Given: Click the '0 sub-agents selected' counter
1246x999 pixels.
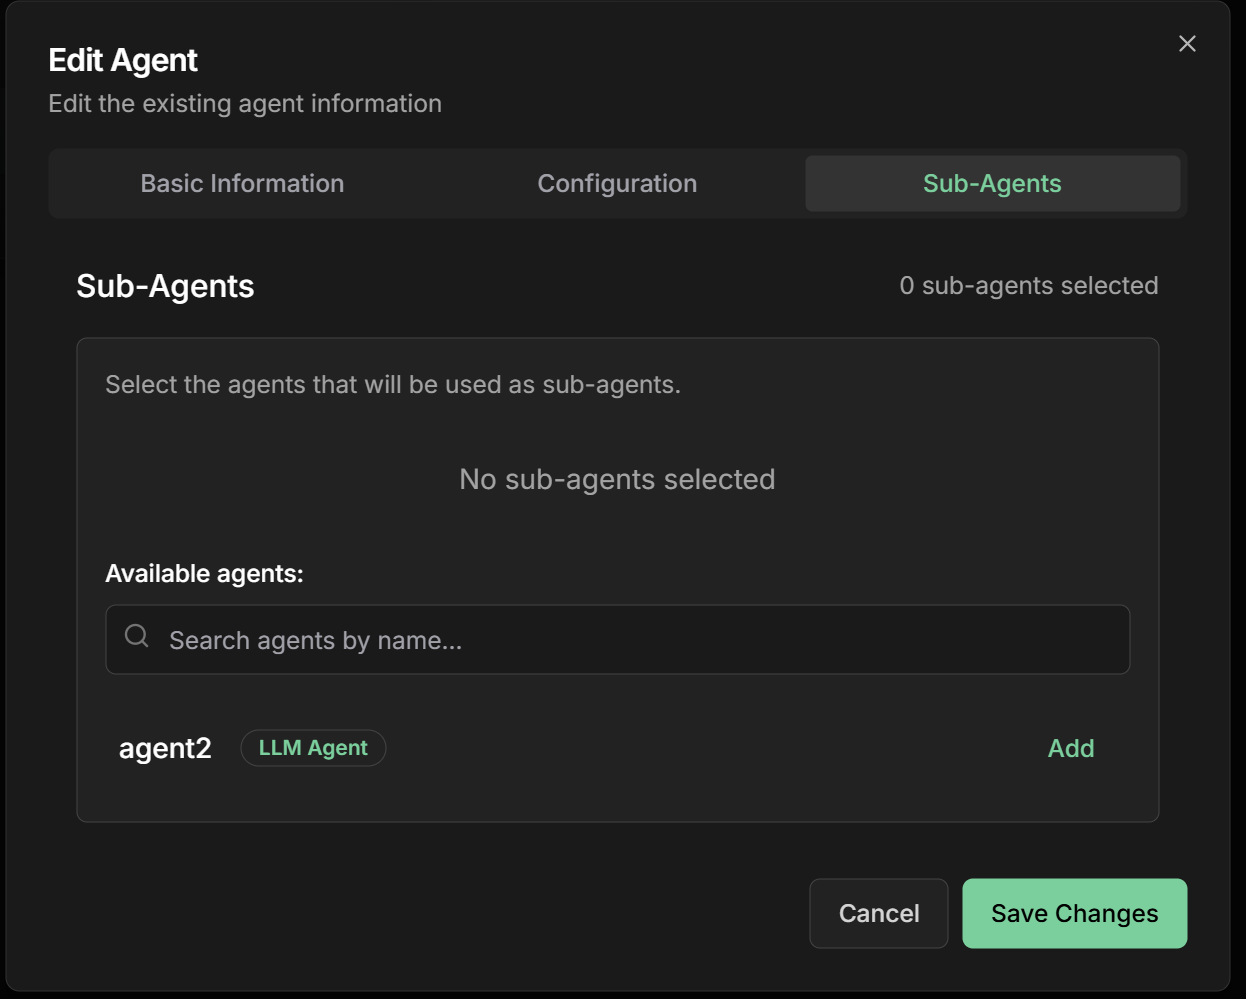Looking at the screenshot, I should 1027,285.
